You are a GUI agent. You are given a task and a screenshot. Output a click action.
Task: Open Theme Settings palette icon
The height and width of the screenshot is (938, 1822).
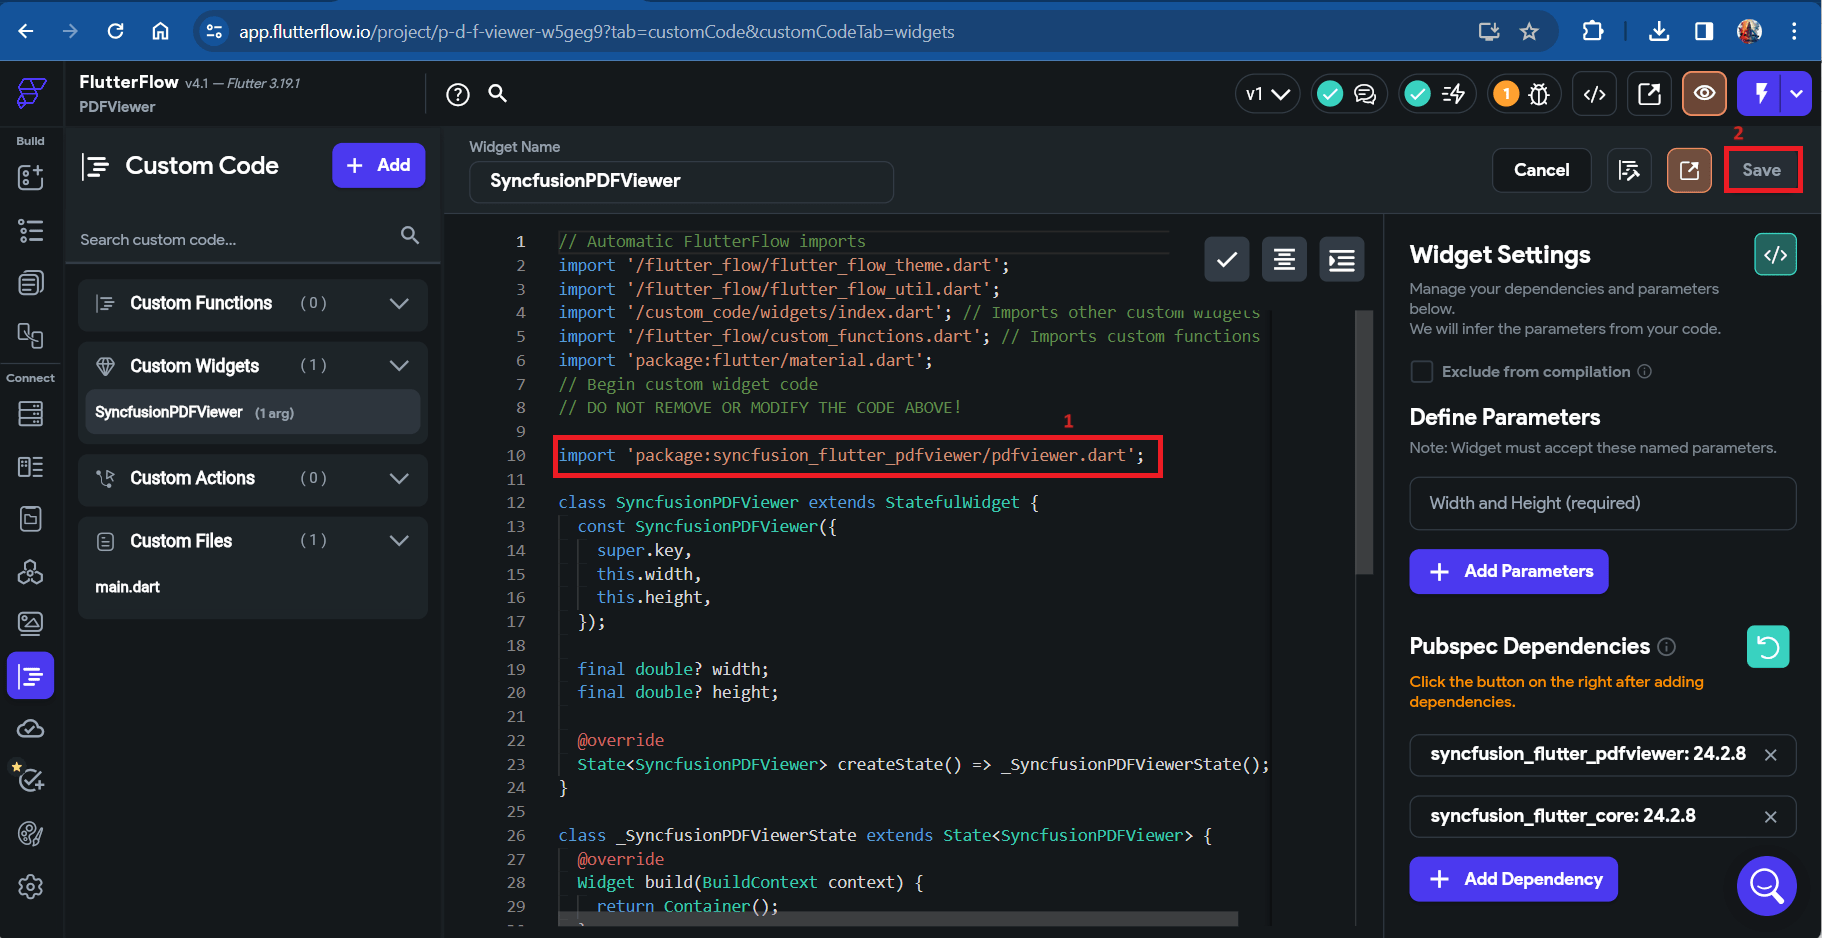[31, 834]
